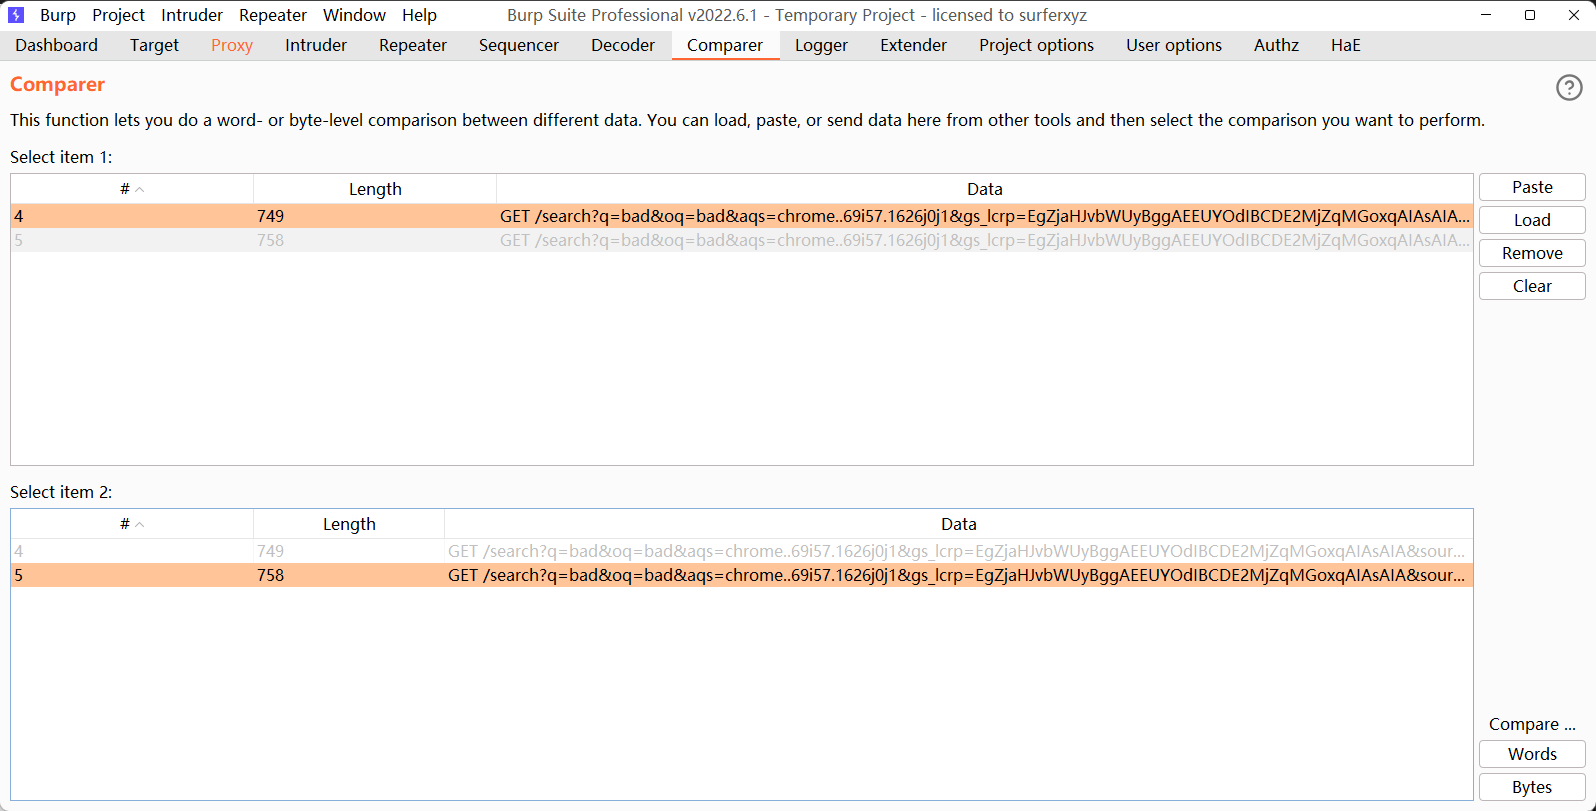The height and width of the screenshot is (811, 1596).
Task: Click highlighted GET data in item 2 table
Action: tap(956, 575)
